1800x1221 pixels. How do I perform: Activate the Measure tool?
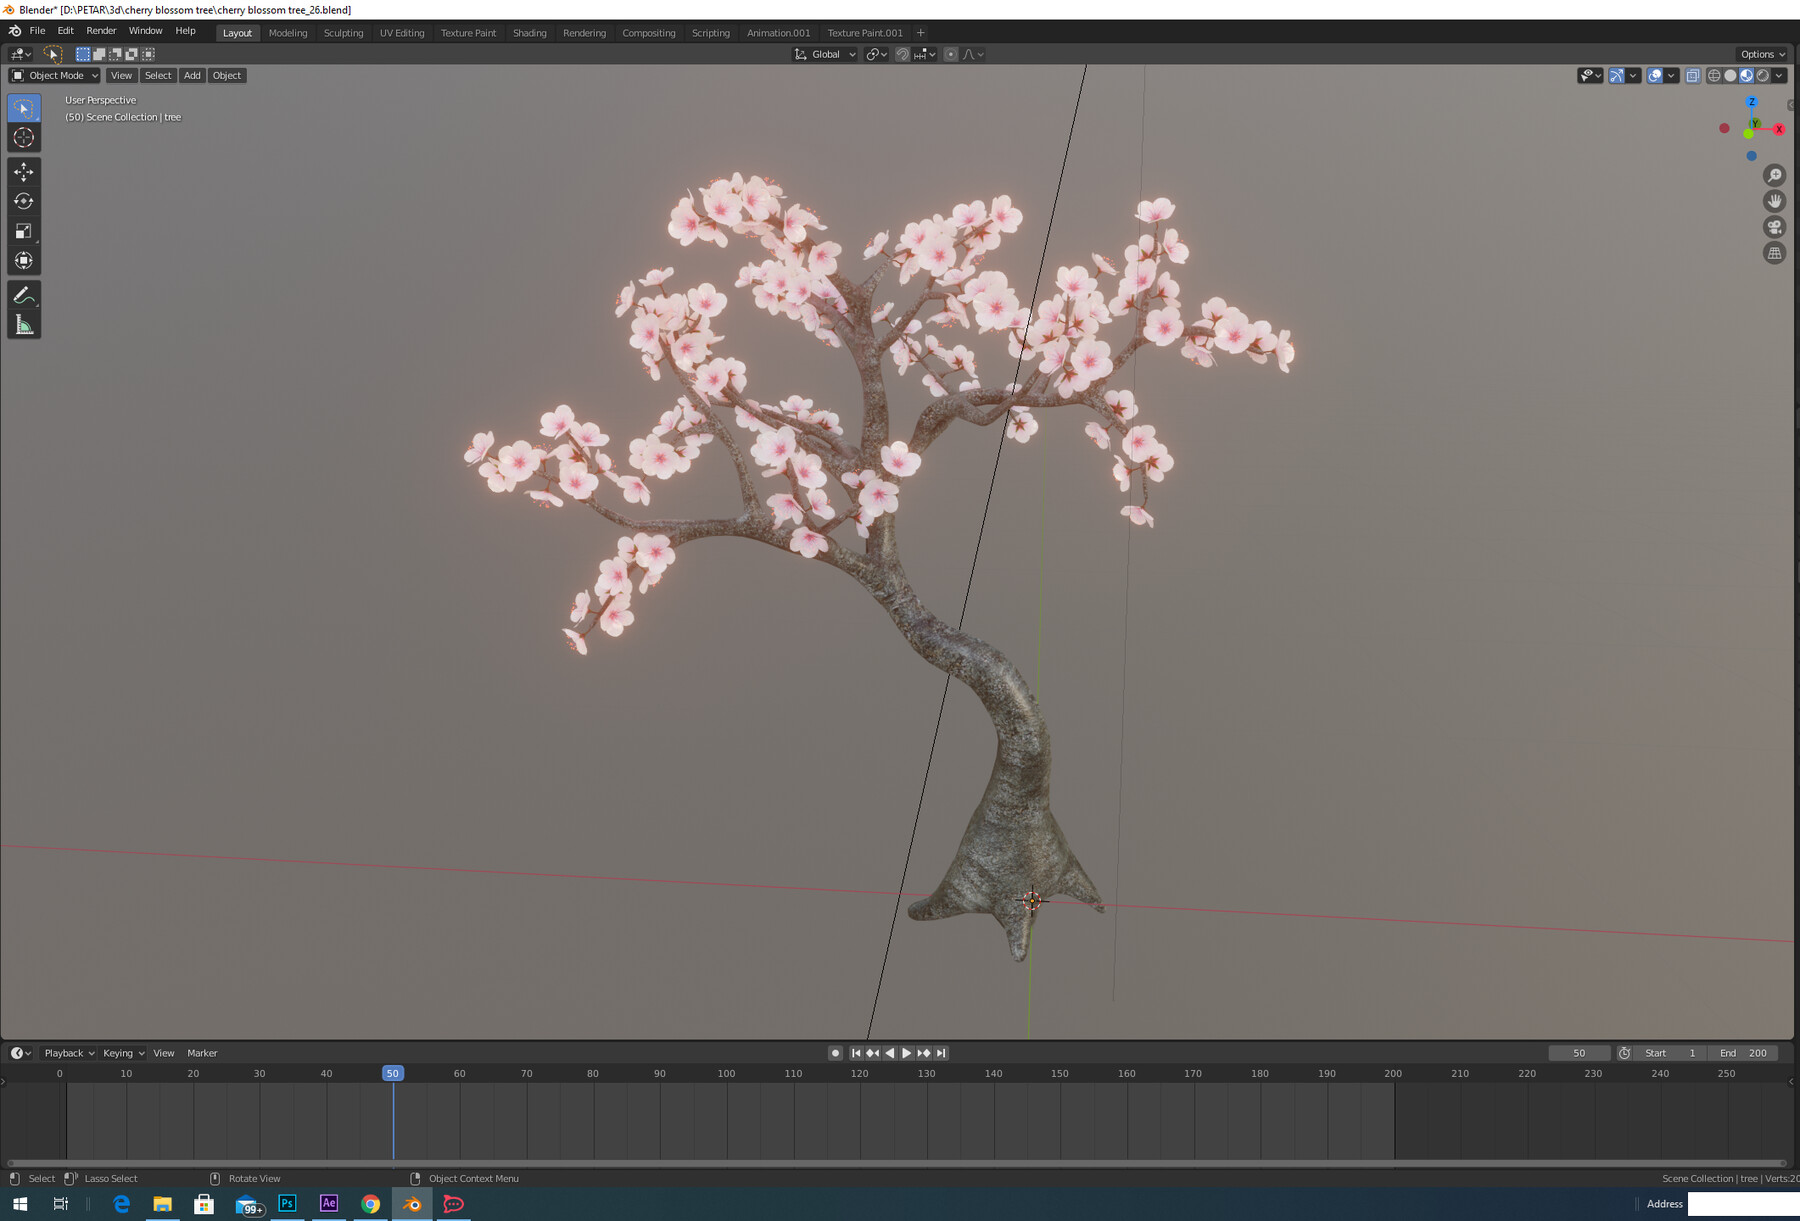24,323
